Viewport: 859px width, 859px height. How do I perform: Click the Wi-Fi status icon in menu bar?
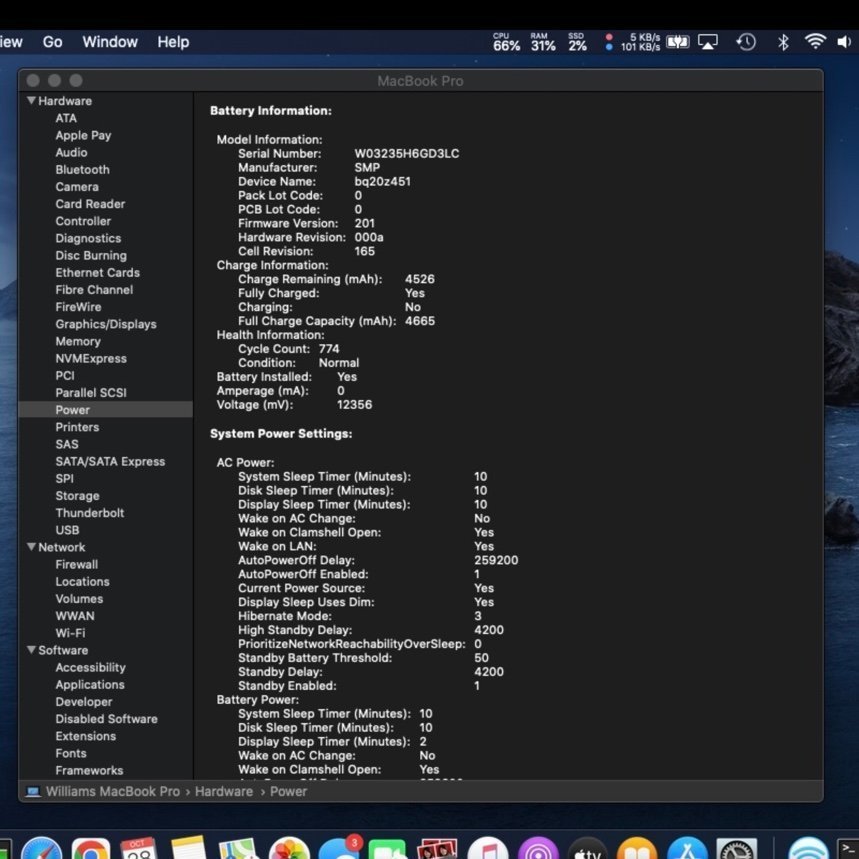(x=816, y=42)
